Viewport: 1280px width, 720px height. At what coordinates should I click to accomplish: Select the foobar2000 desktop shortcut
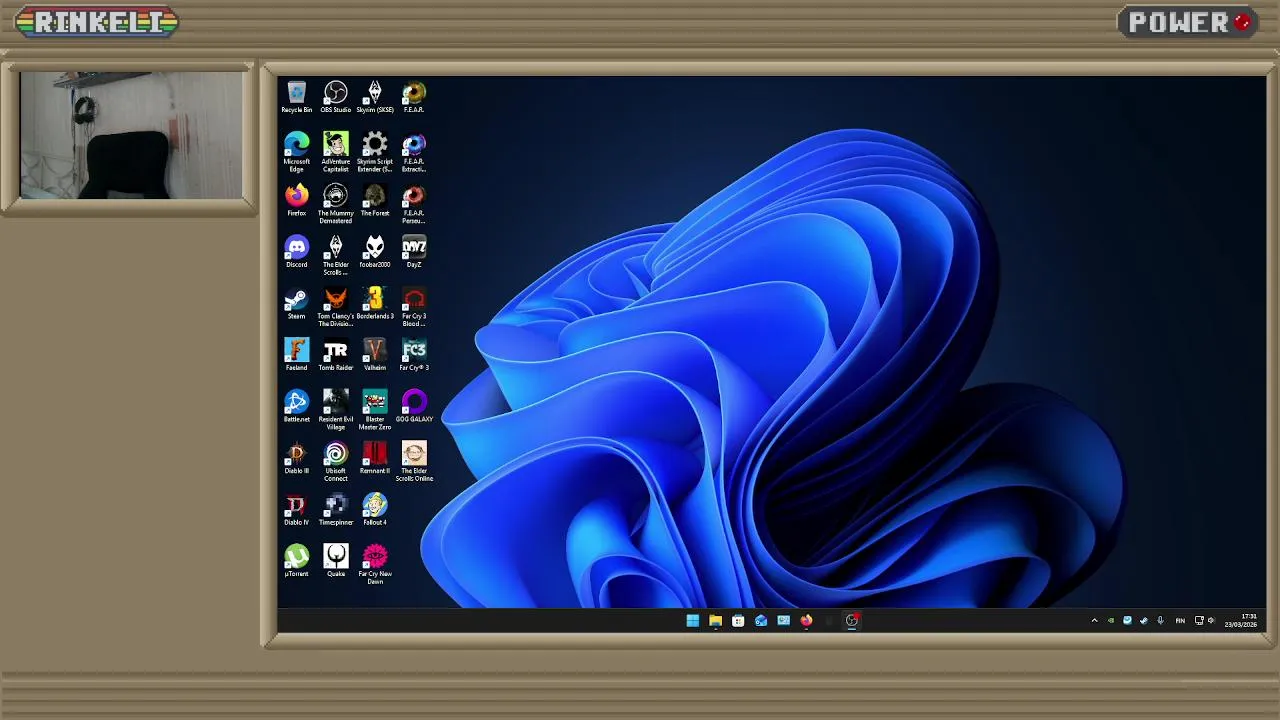375,252
